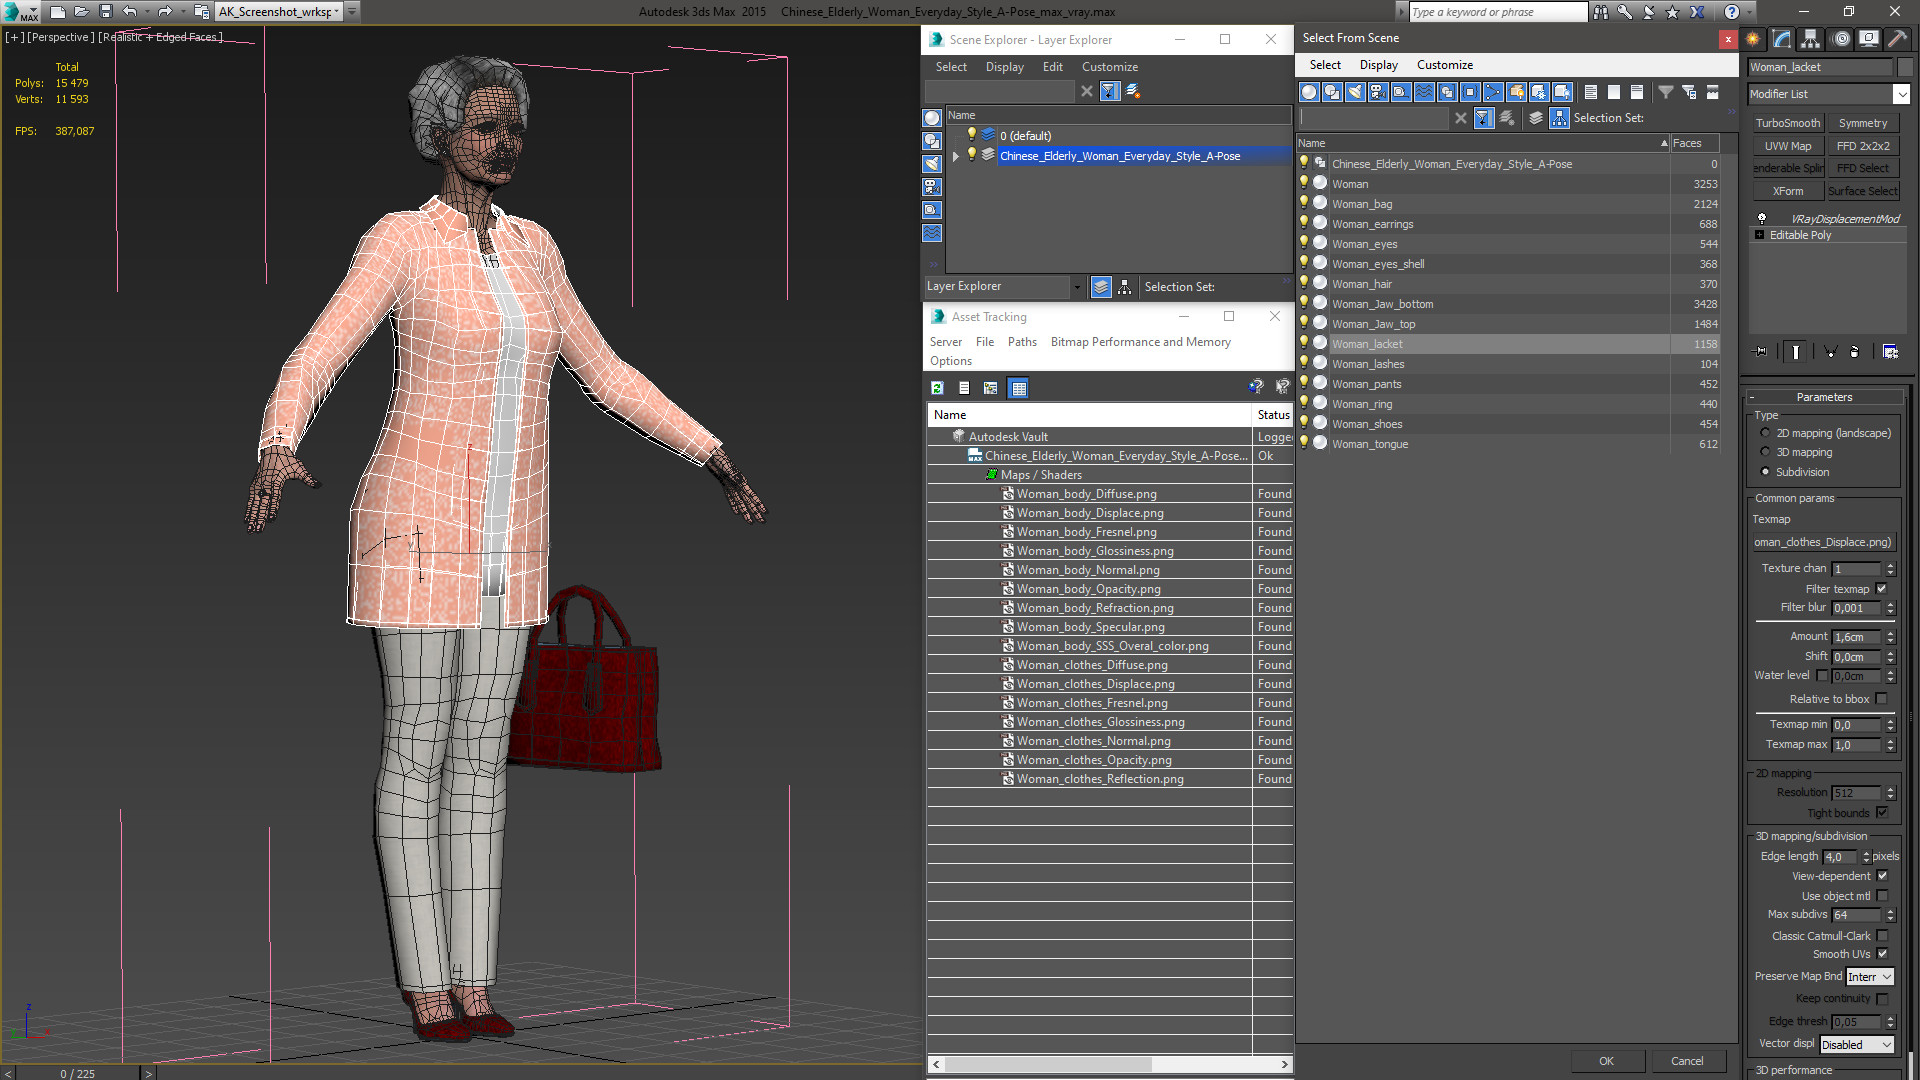Click the Open File folder icon

pyautogui.click(x=82, y=12)
